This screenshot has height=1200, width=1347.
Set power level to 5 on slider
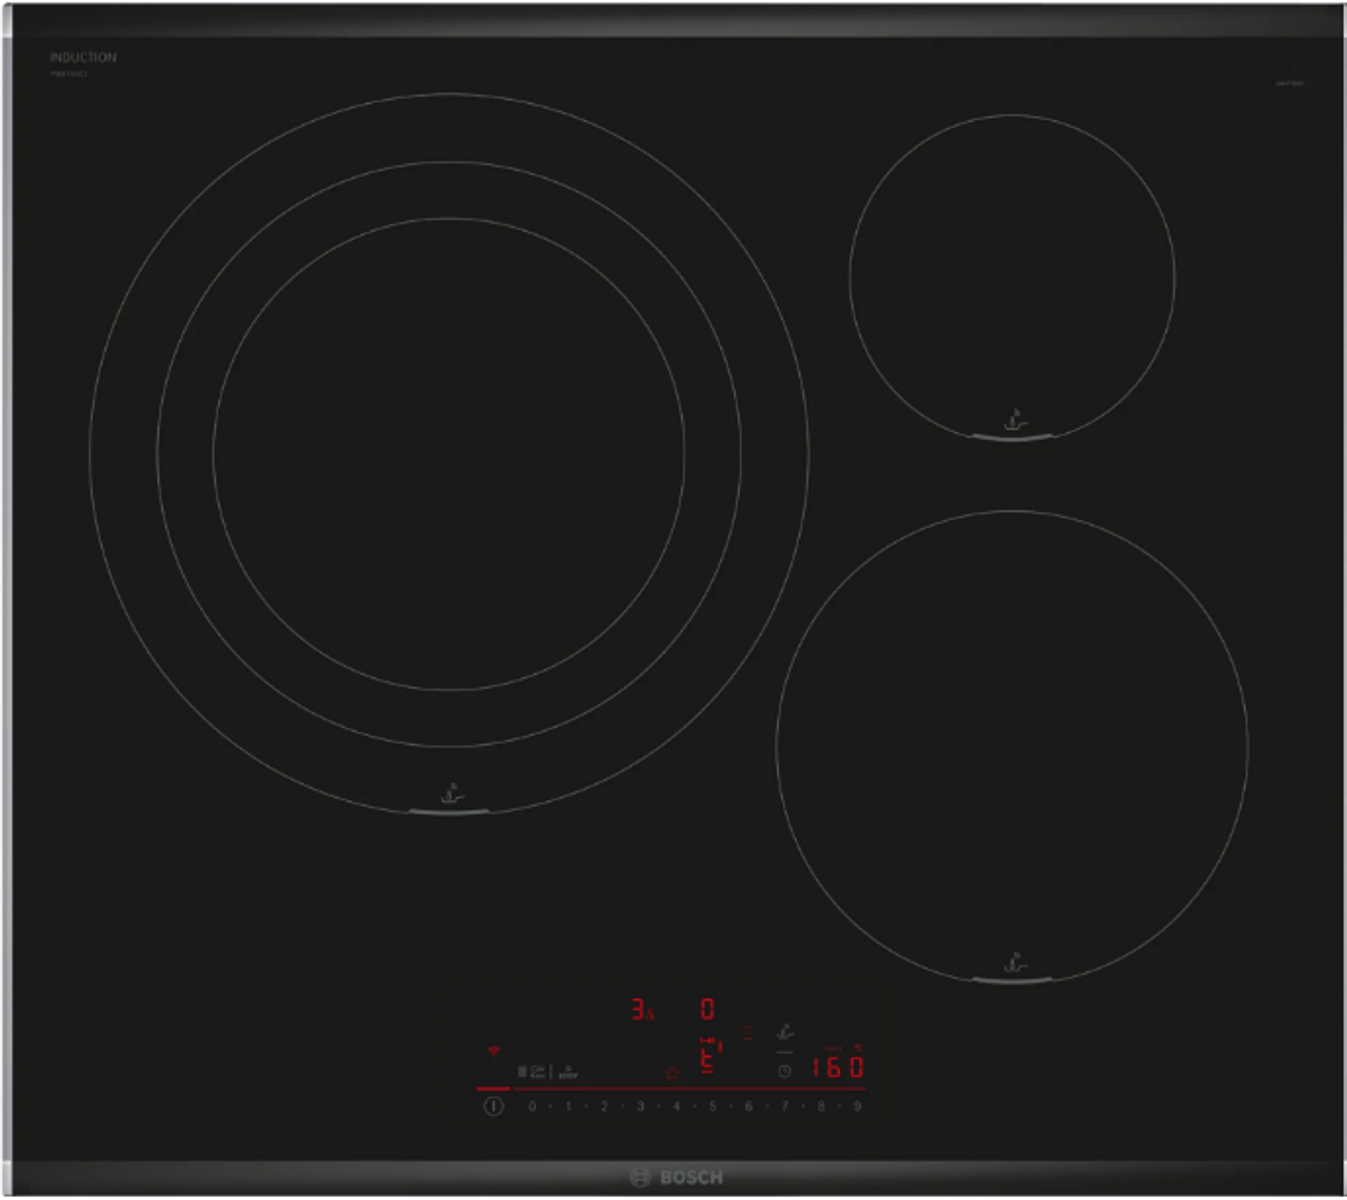[712, 1106]
